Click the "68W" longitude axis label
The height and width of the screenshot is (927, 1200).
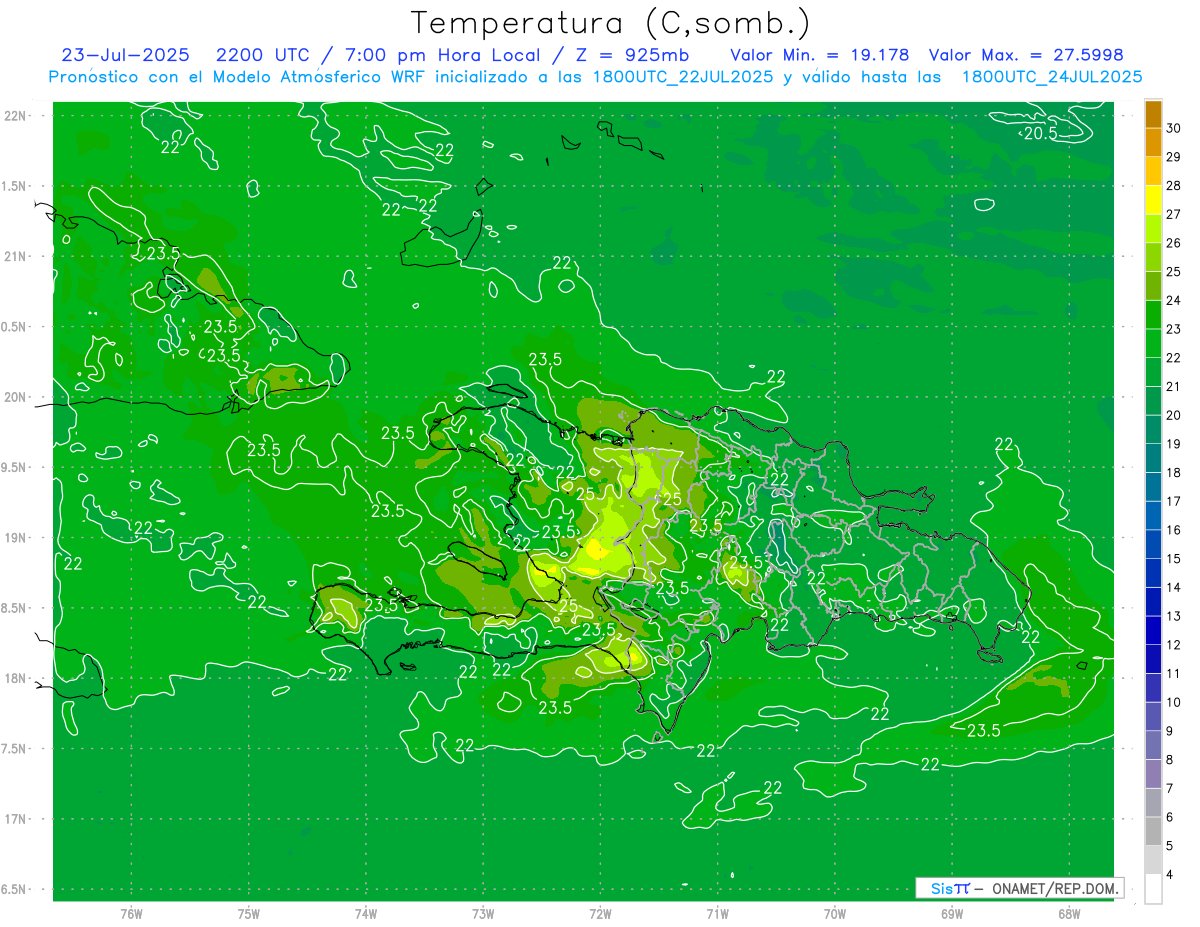pos(1069,913)
